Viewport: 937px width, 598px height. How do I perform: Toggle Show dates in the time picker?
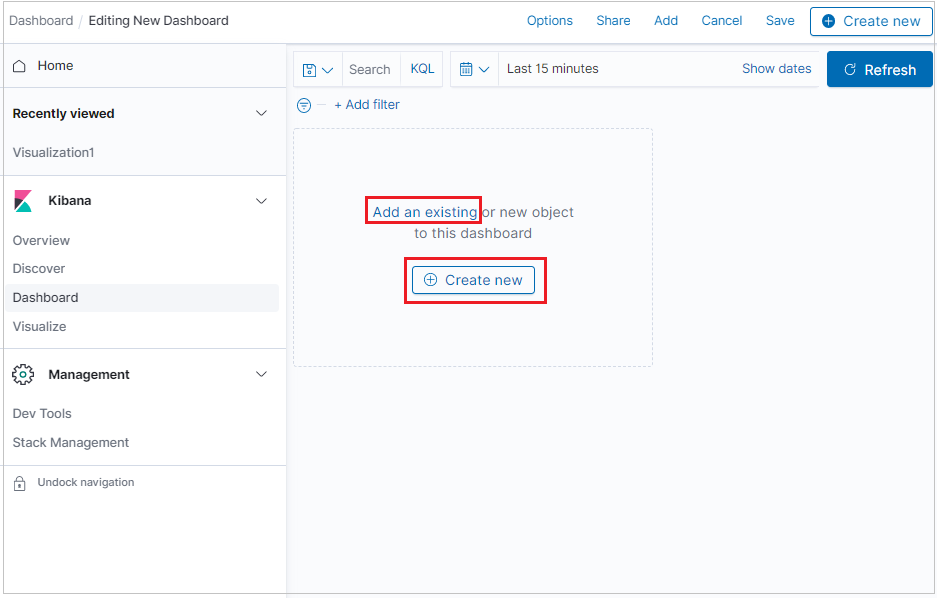[x=776, y=68]
